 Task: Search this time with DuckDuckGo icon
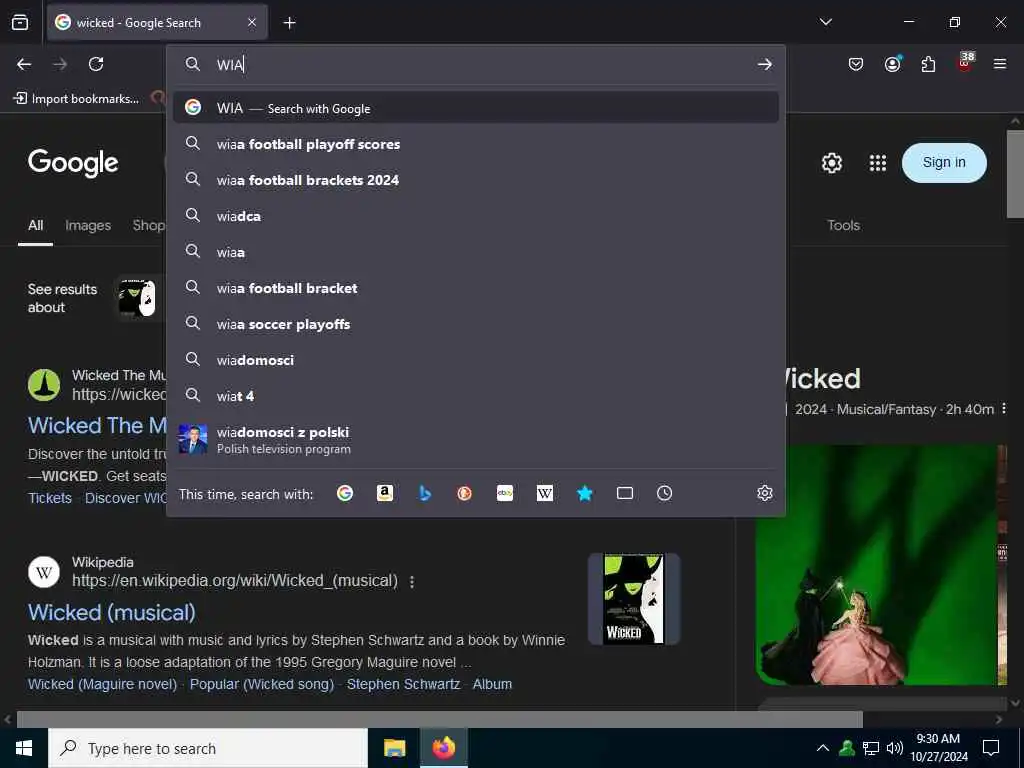coord(465,493)
